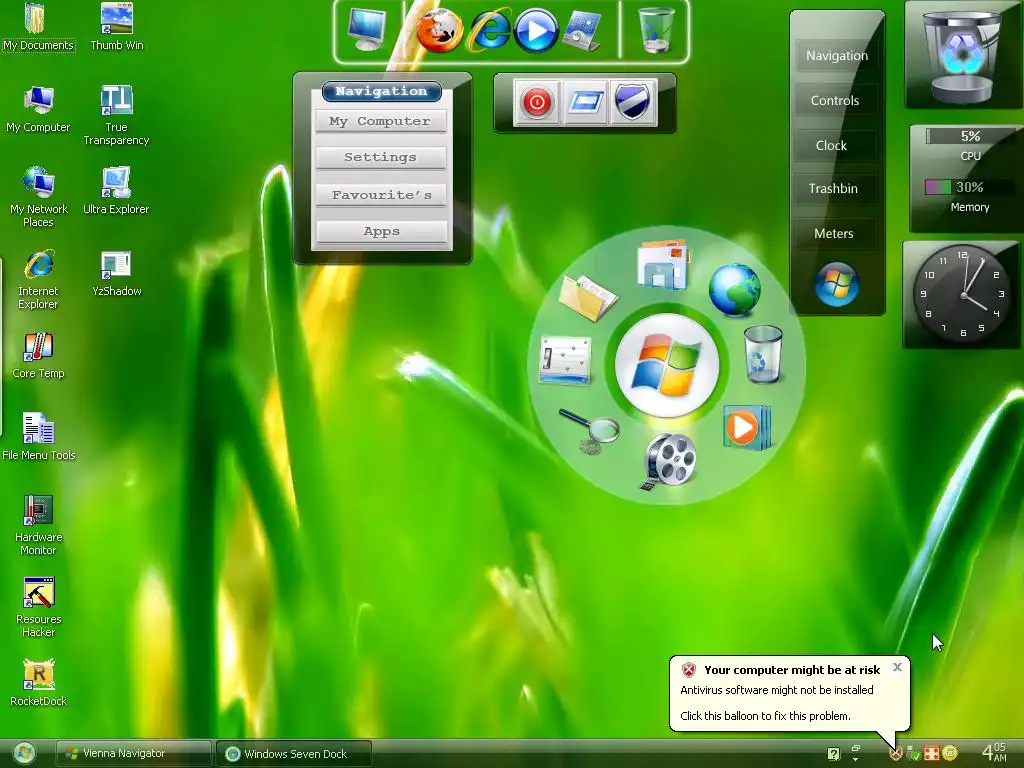
Task: Open the film reel icon in the circle dock
Action: pos(668,460)
